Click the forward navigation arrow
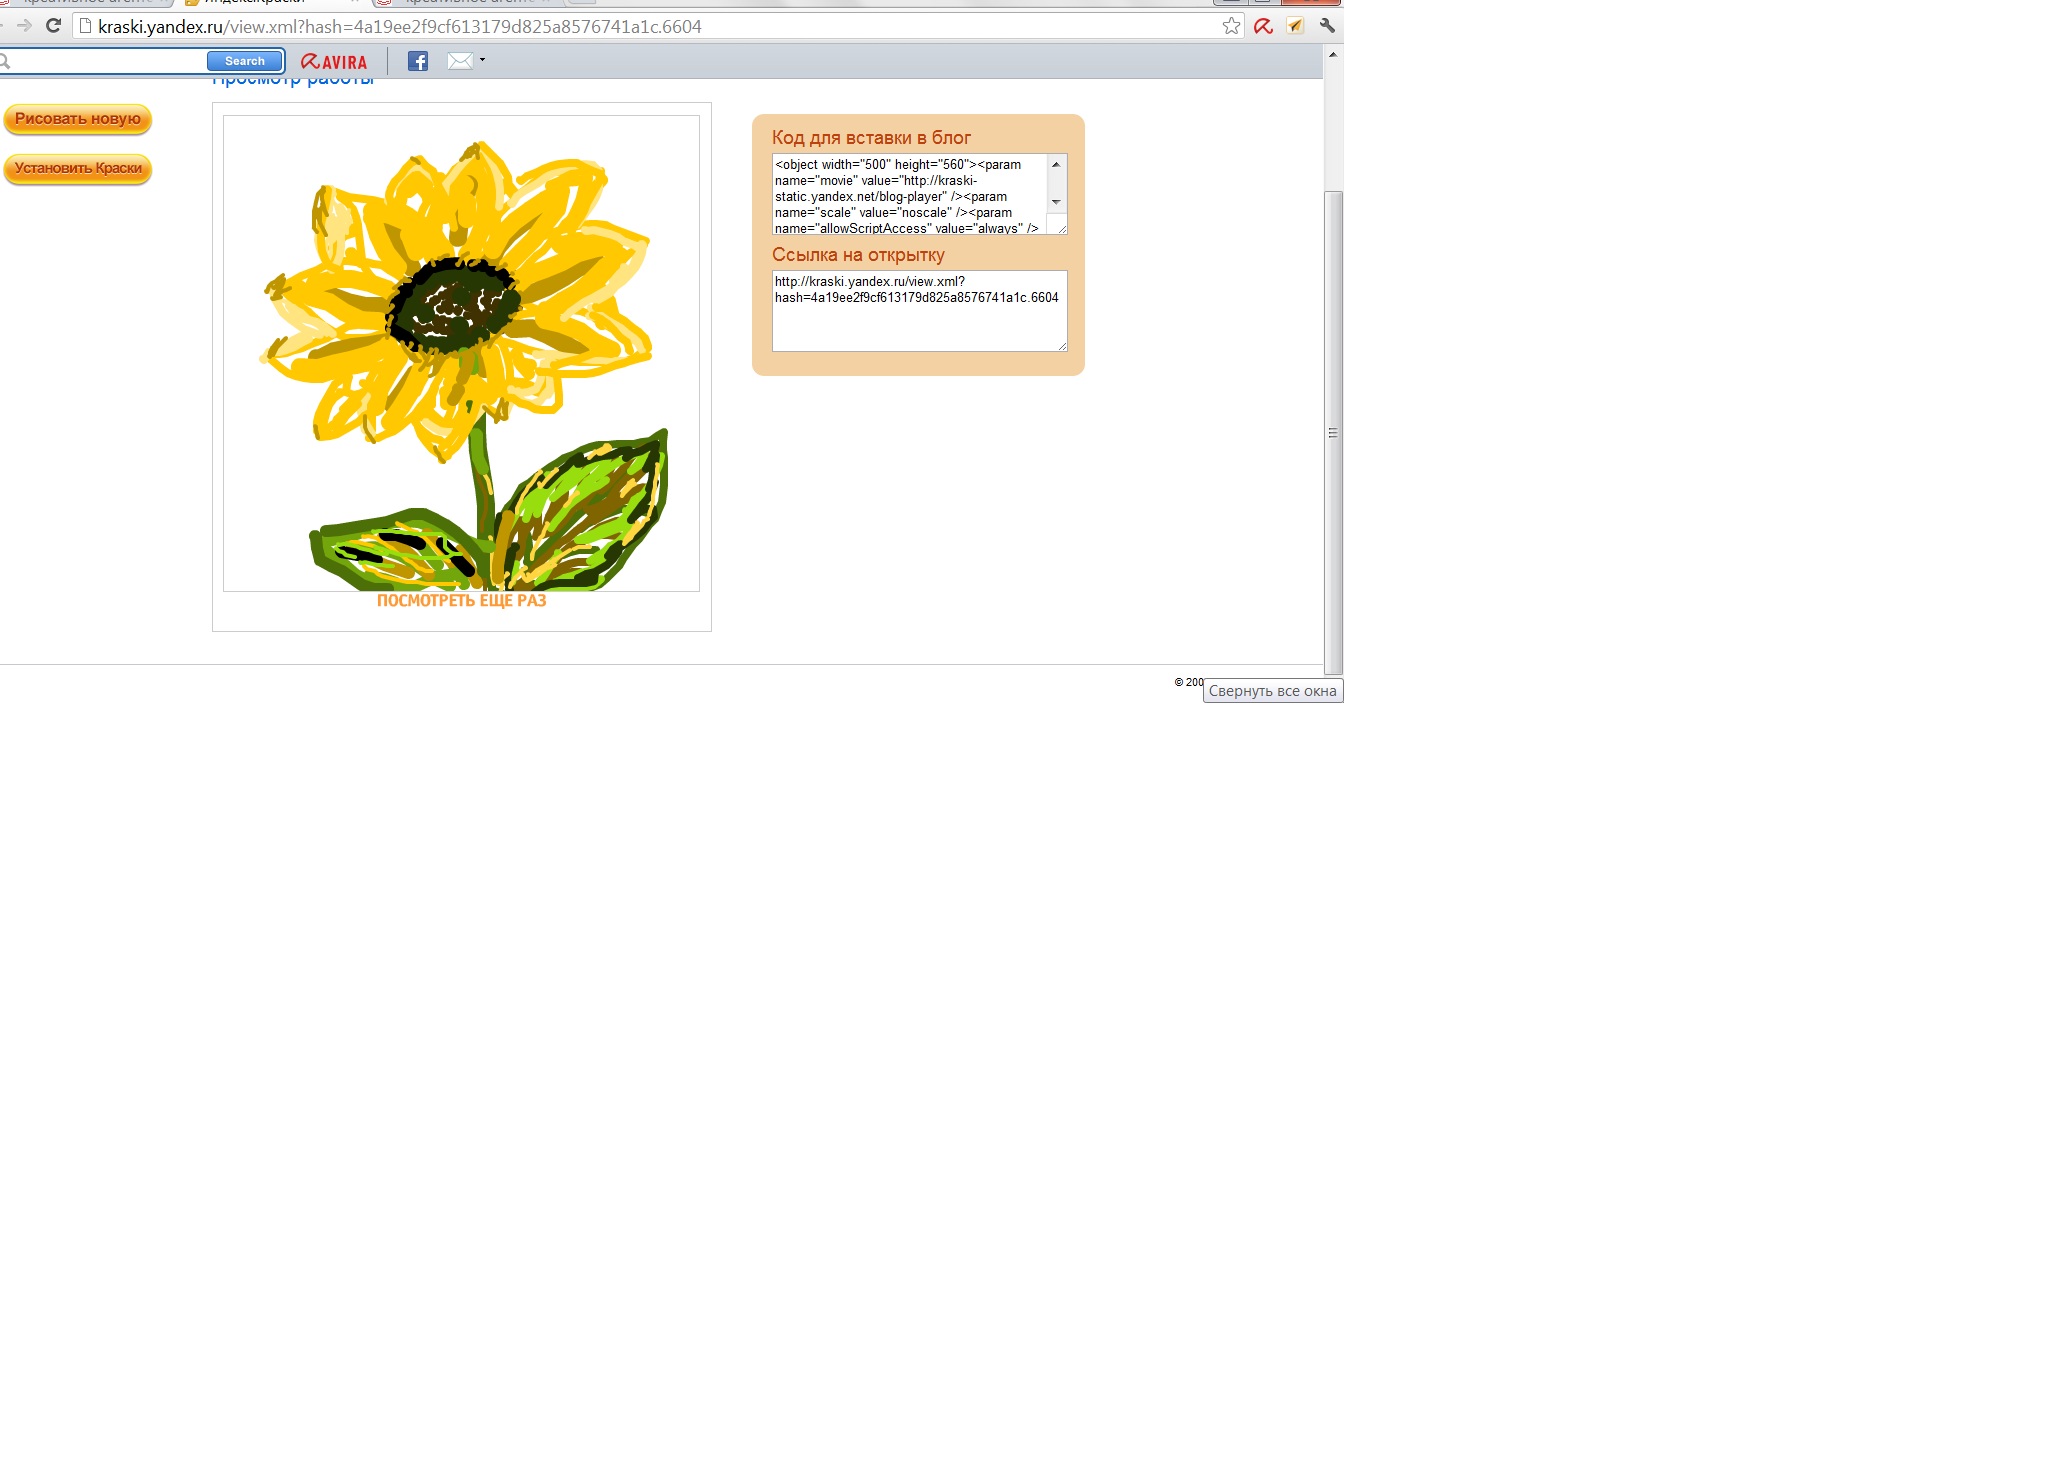This screenshot has height=1468, width=2052. click(x=24, y=26)
